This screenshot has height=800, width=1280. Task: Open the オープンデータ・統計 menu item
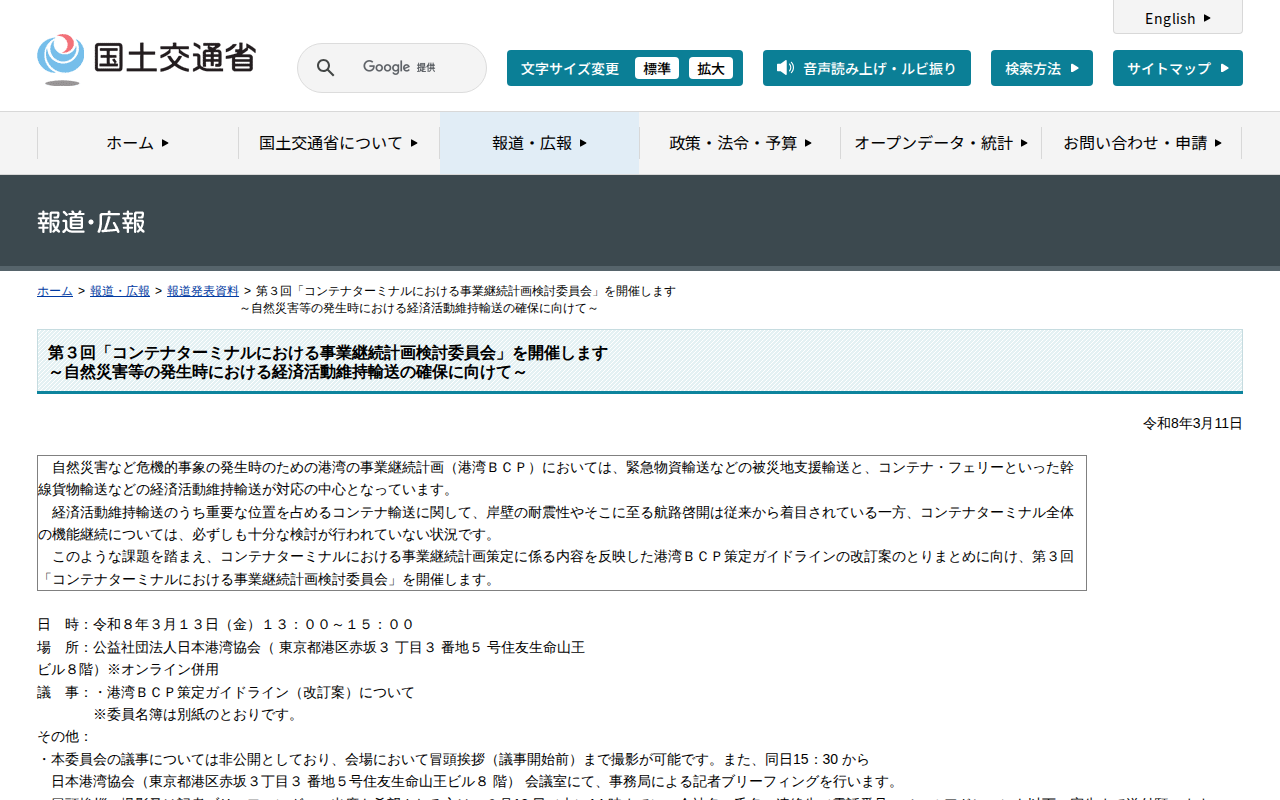[x=941, y=143]
